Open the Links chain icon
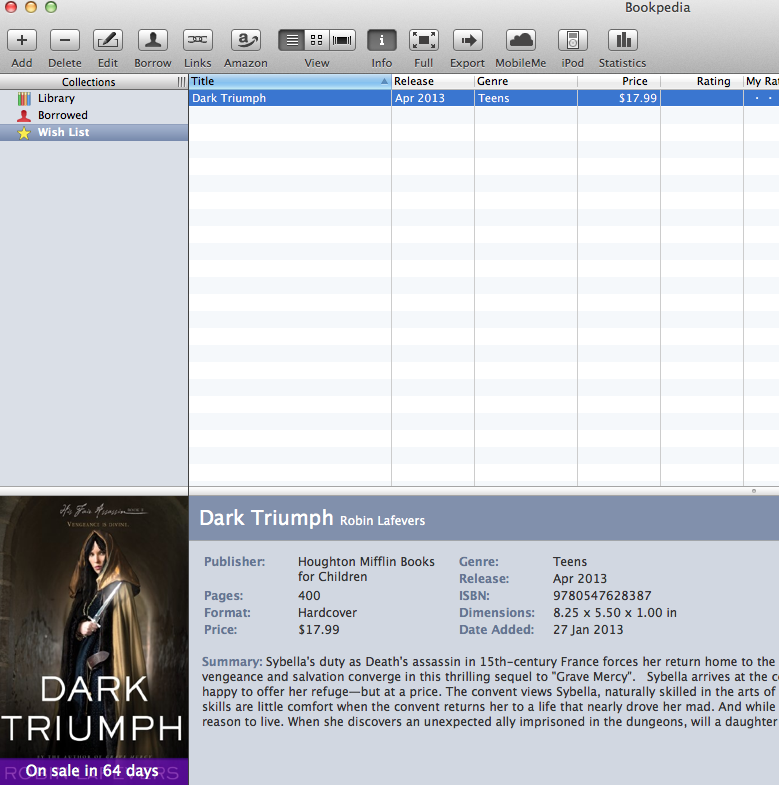The width and height of the screenshot is (779, 785). (198, 41)
